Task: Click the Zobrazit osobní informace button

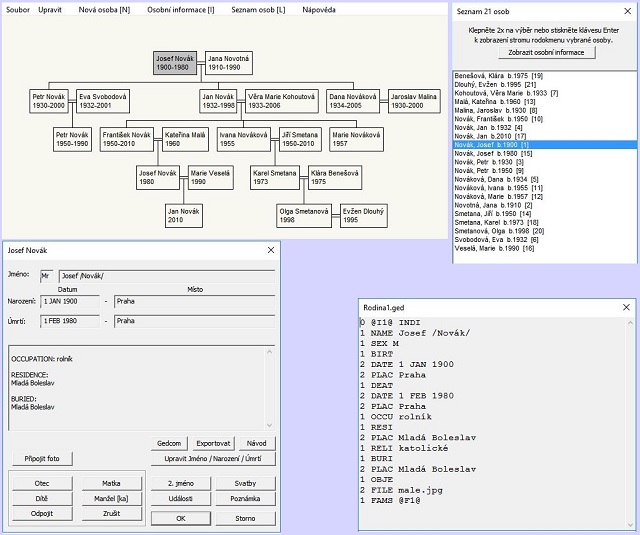Action: 545,52
